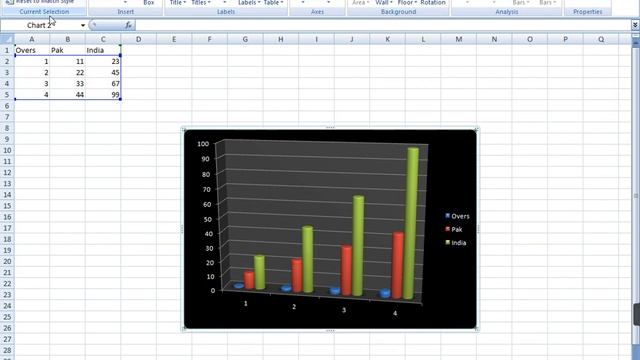This screenshot has height=360, width=640.
Task: Select the Pak legend entry in chart
Action: point(454,229)
